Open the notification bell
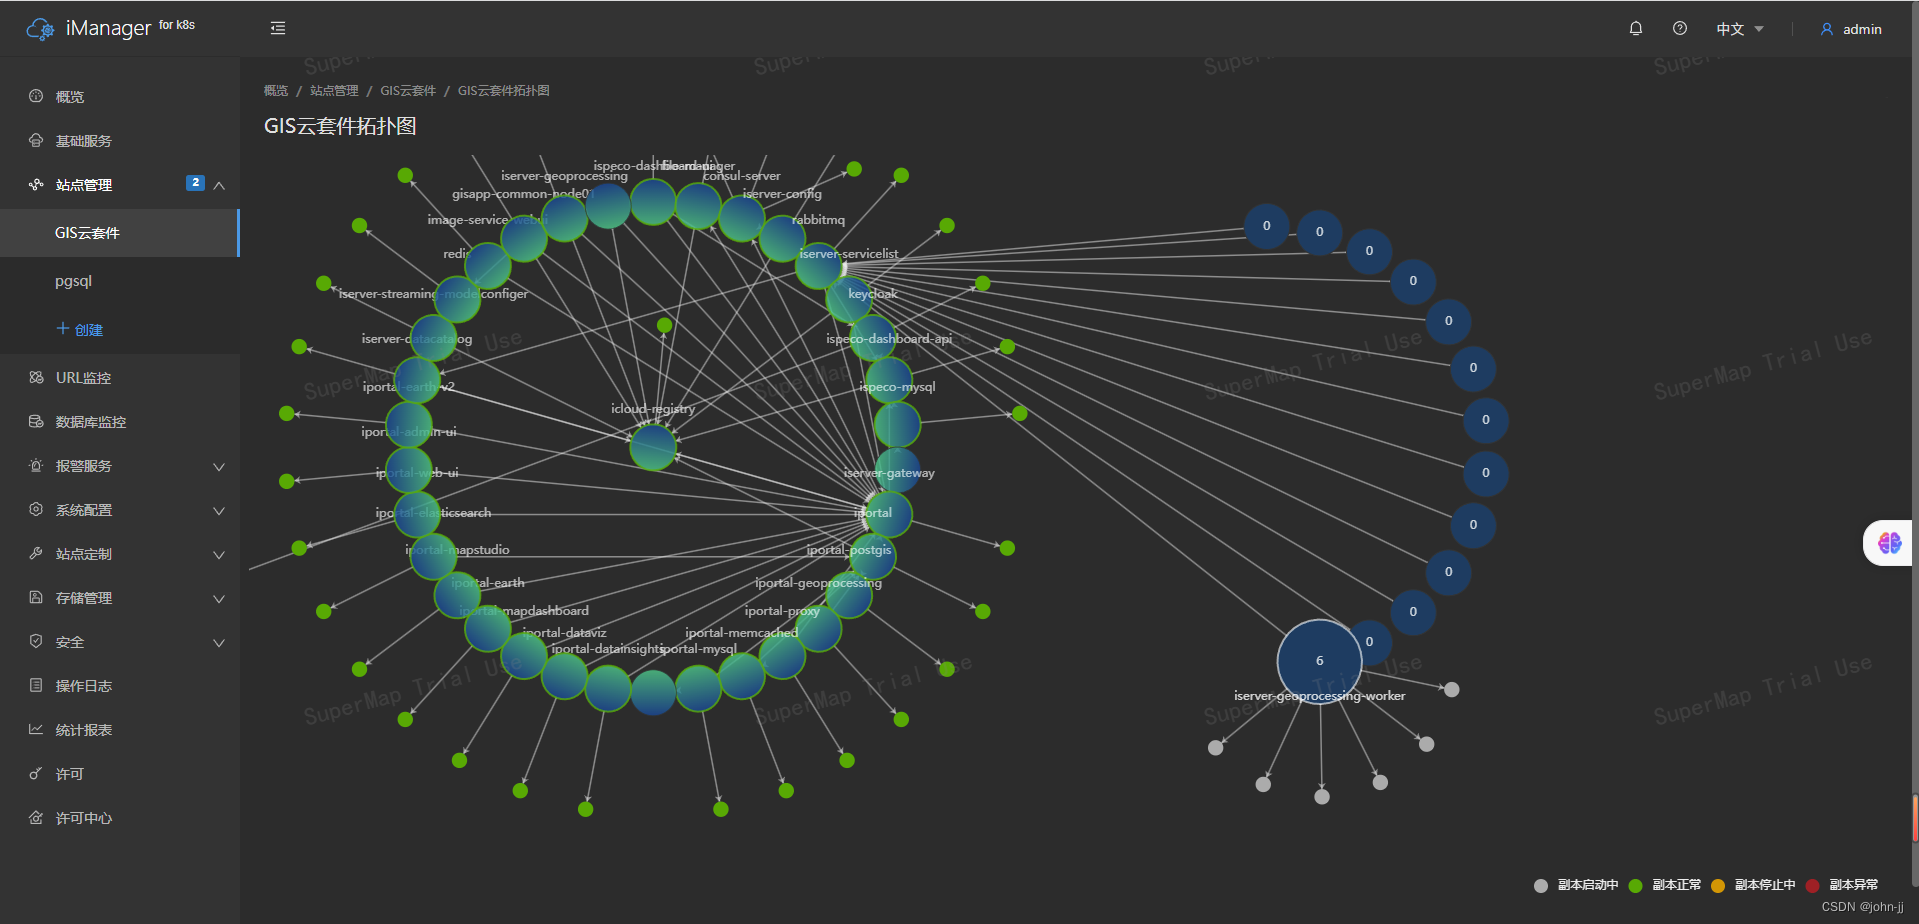The width and height of the screenshot is (1919, 924). (x=1636, y=28)
